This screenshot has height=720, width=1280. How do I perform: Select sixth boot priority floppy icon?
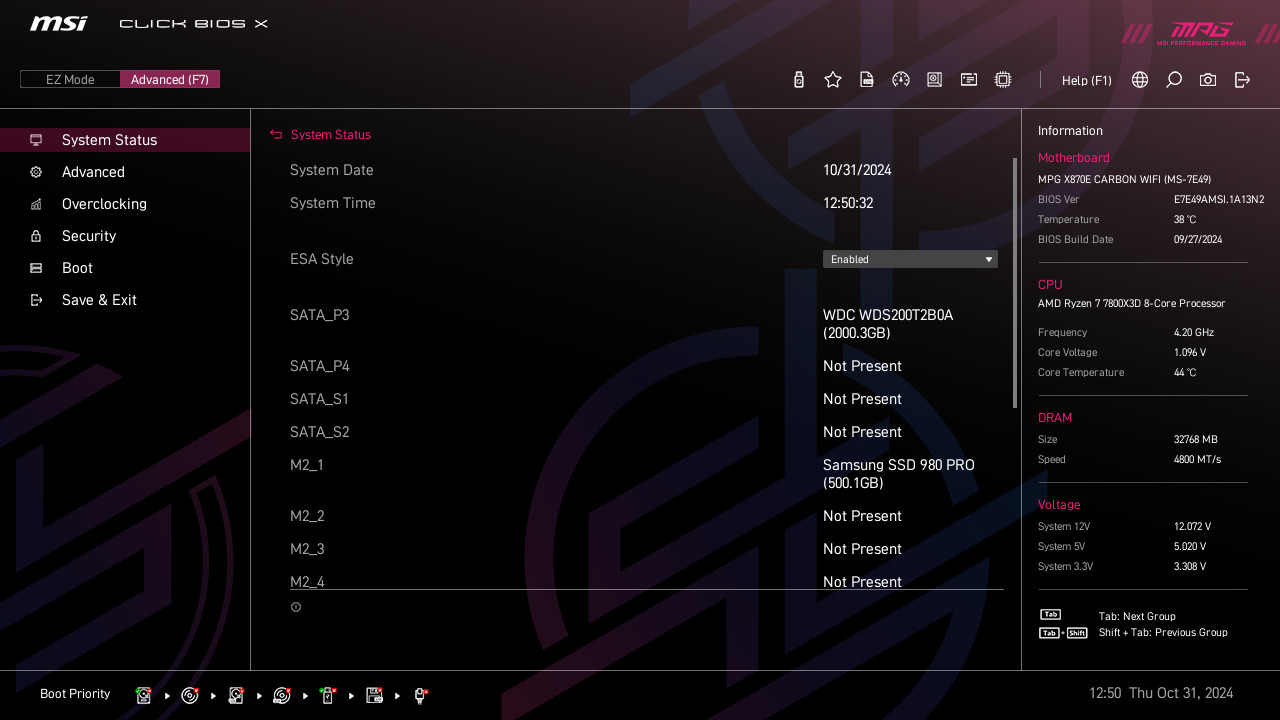374,695
